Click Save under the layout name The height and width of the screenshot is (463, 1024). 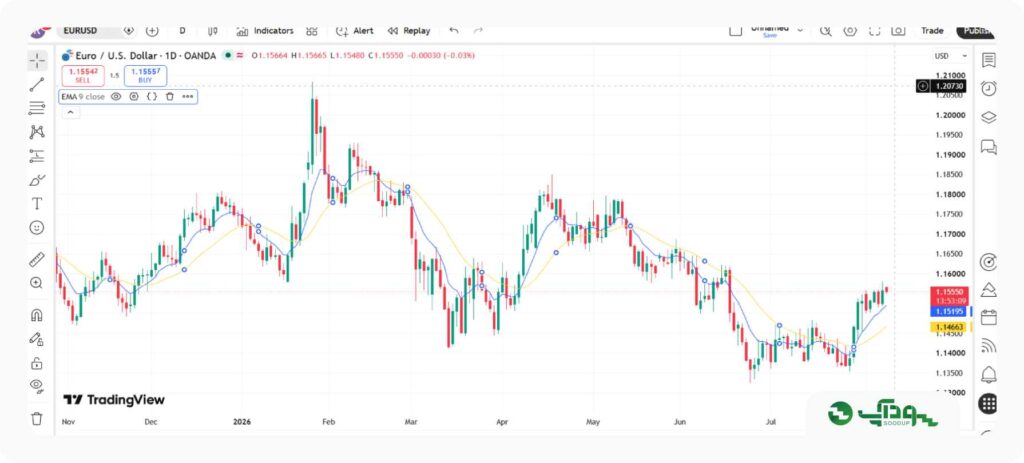pyautogui.click(x=769, y=36)
